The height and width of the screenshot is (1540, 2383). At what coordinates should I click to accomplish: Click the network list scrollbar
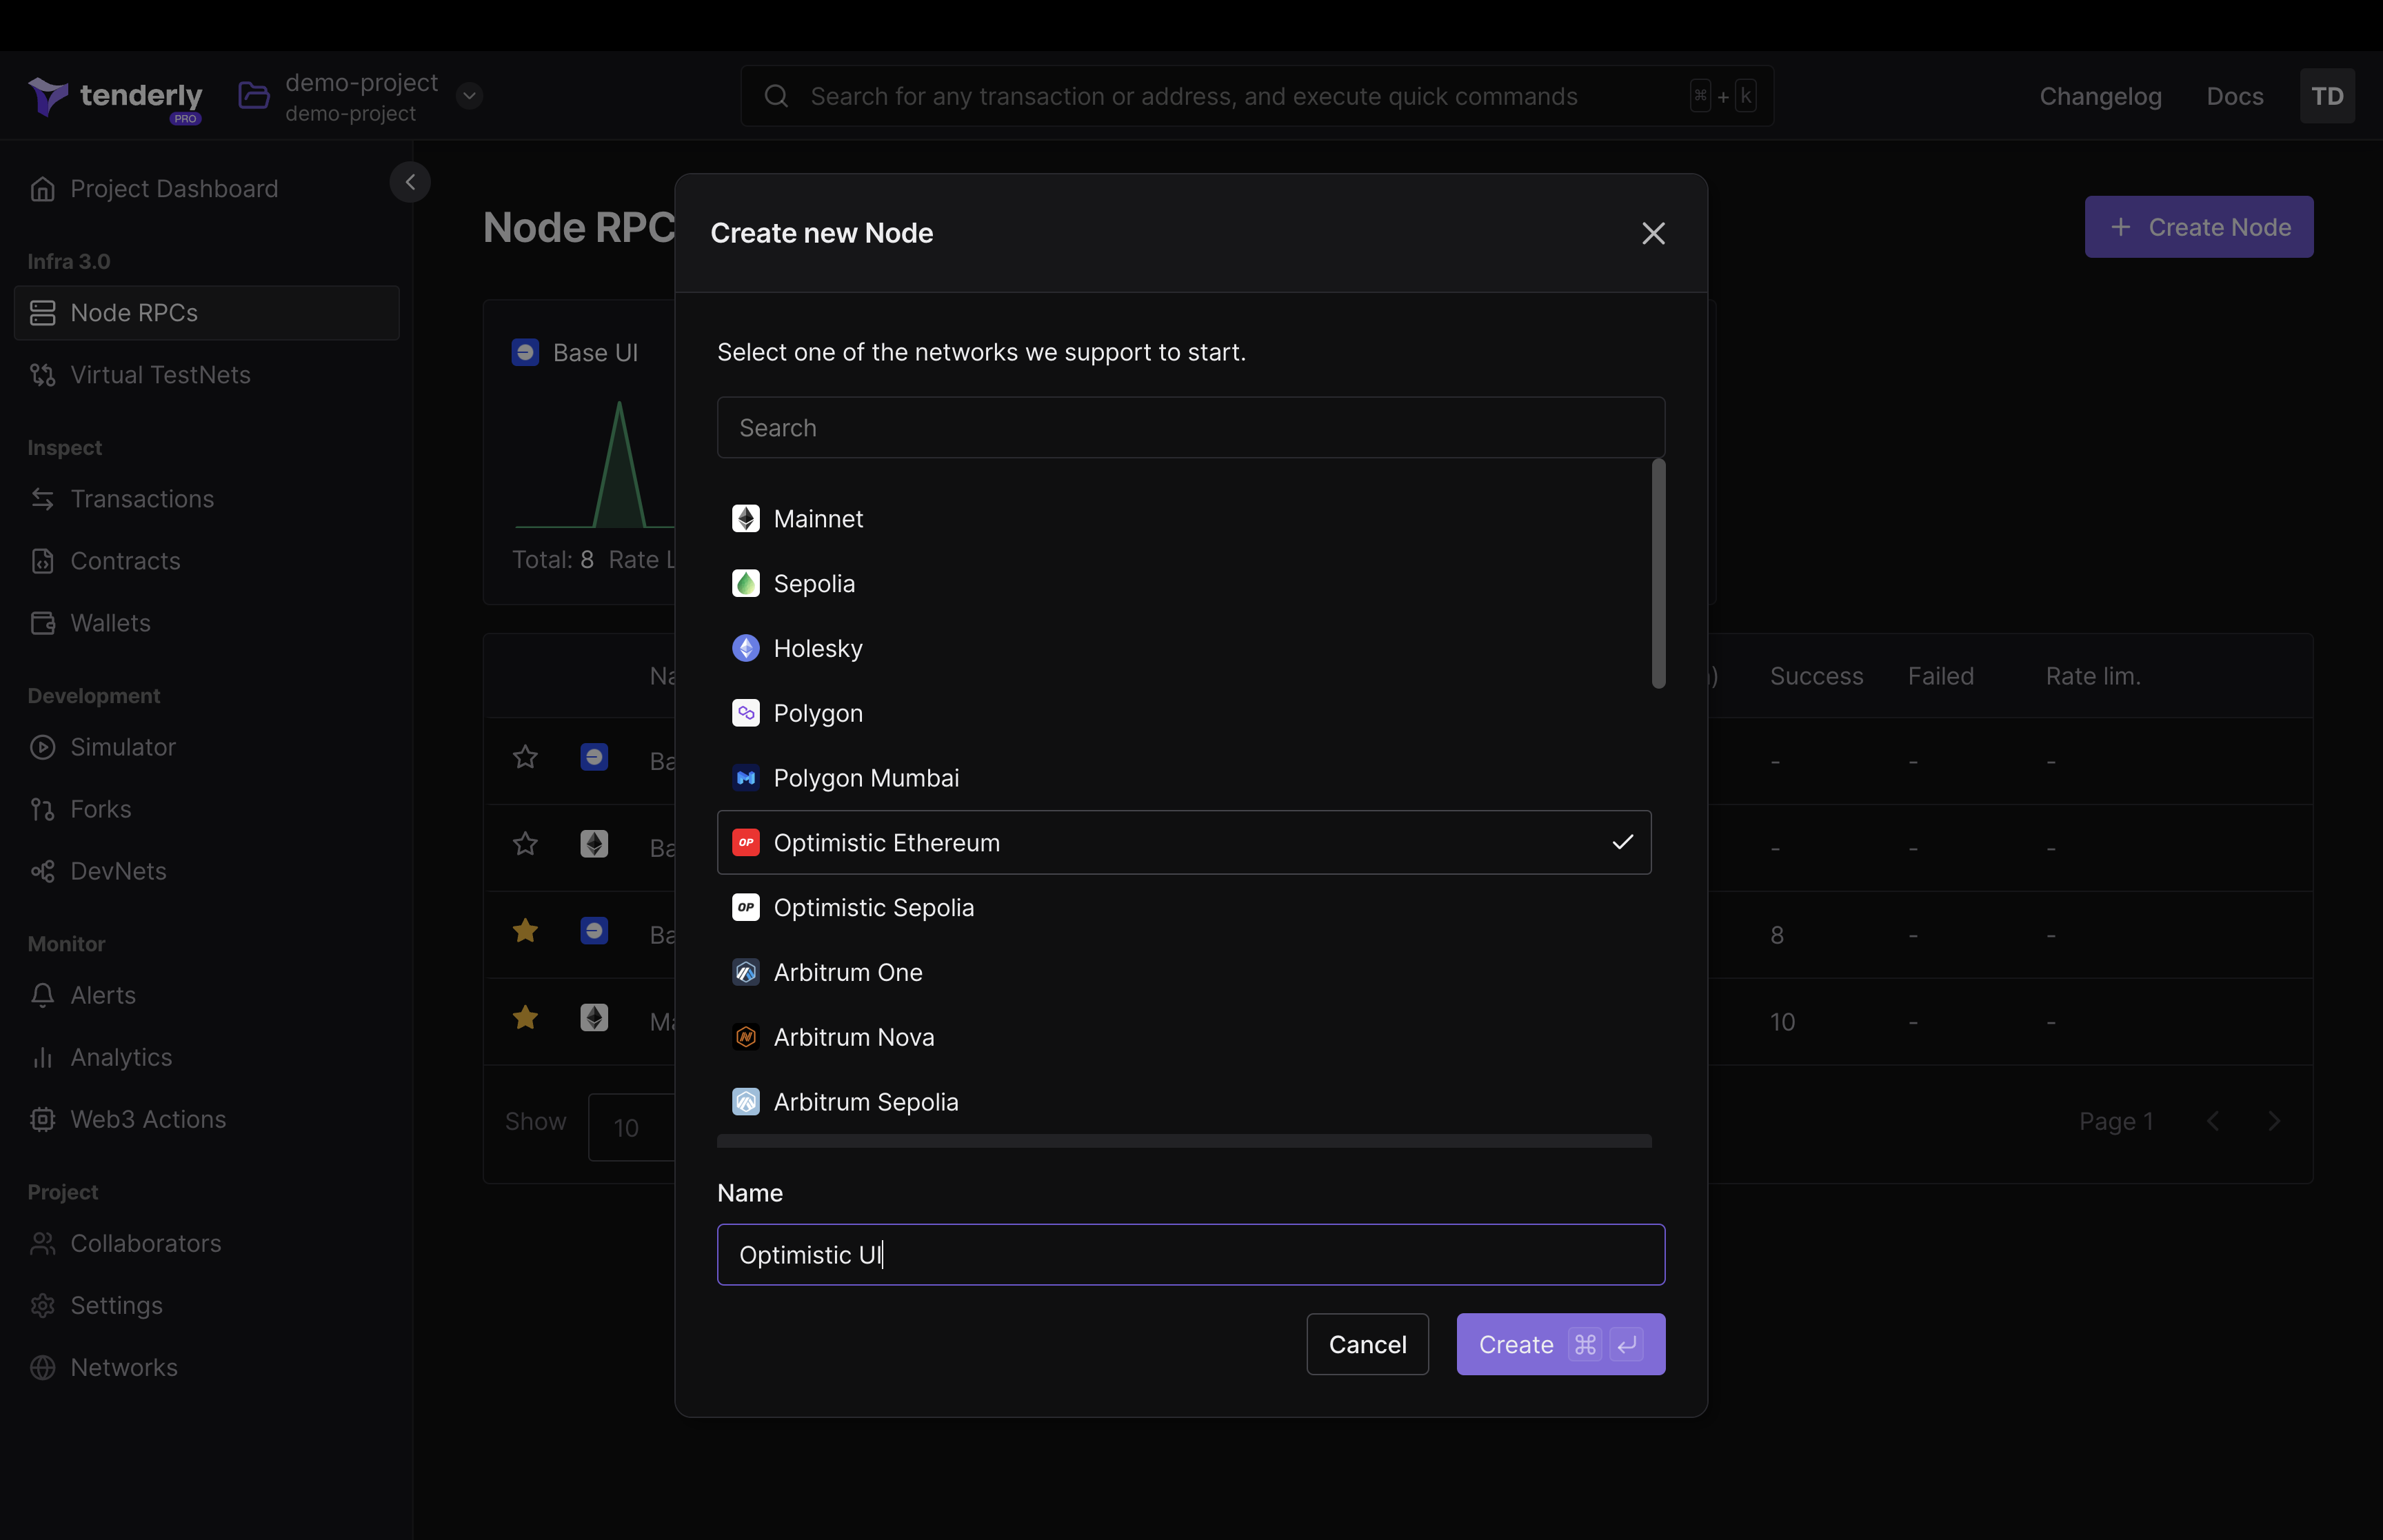point(1658,574)
